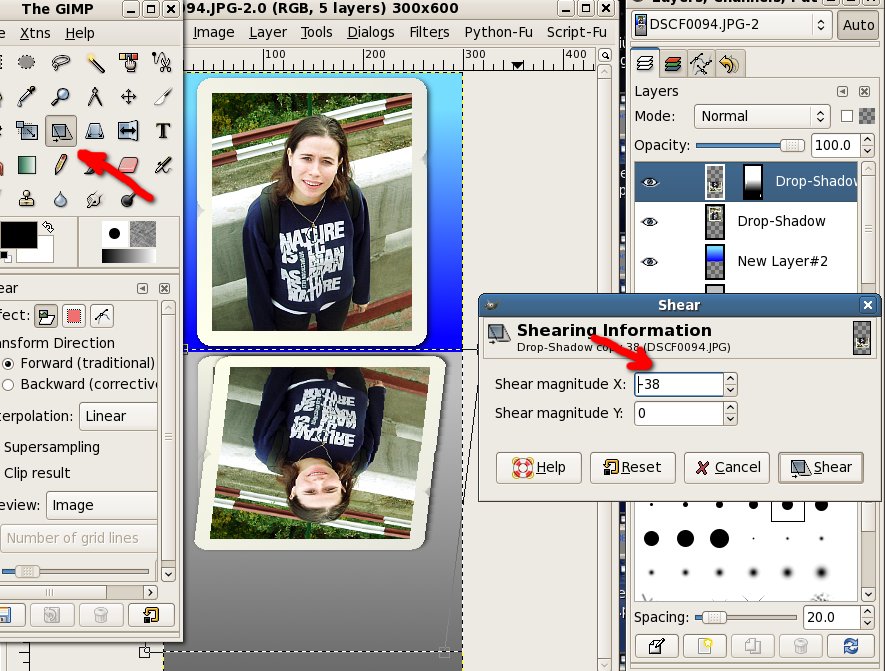Viewport: 885px width, 671px height.
Task: Select the Move tool
Action: (x=129, y=97)
